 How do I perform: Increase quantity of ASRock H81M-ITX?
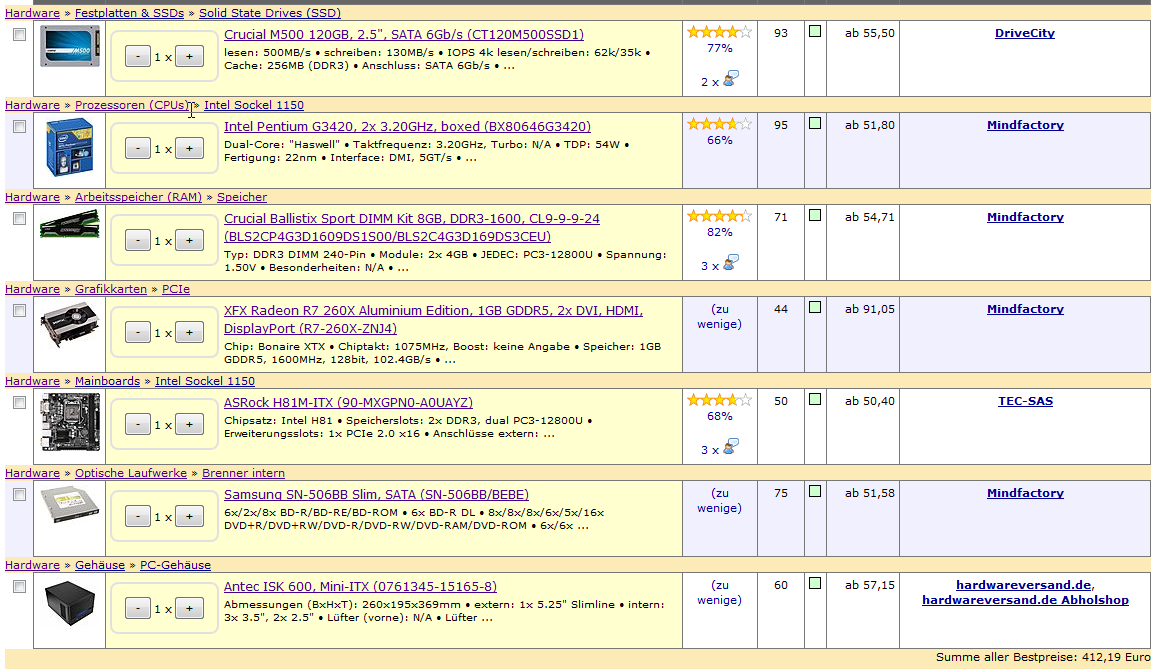pos(190,424)
